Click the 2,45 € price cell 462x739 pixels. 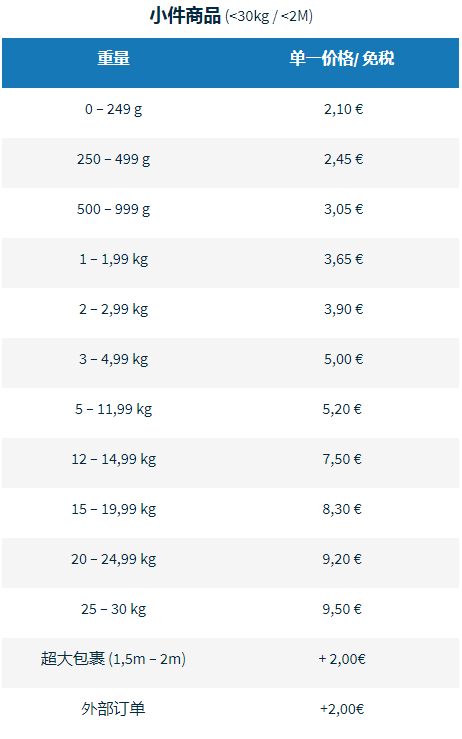(343, 159)
